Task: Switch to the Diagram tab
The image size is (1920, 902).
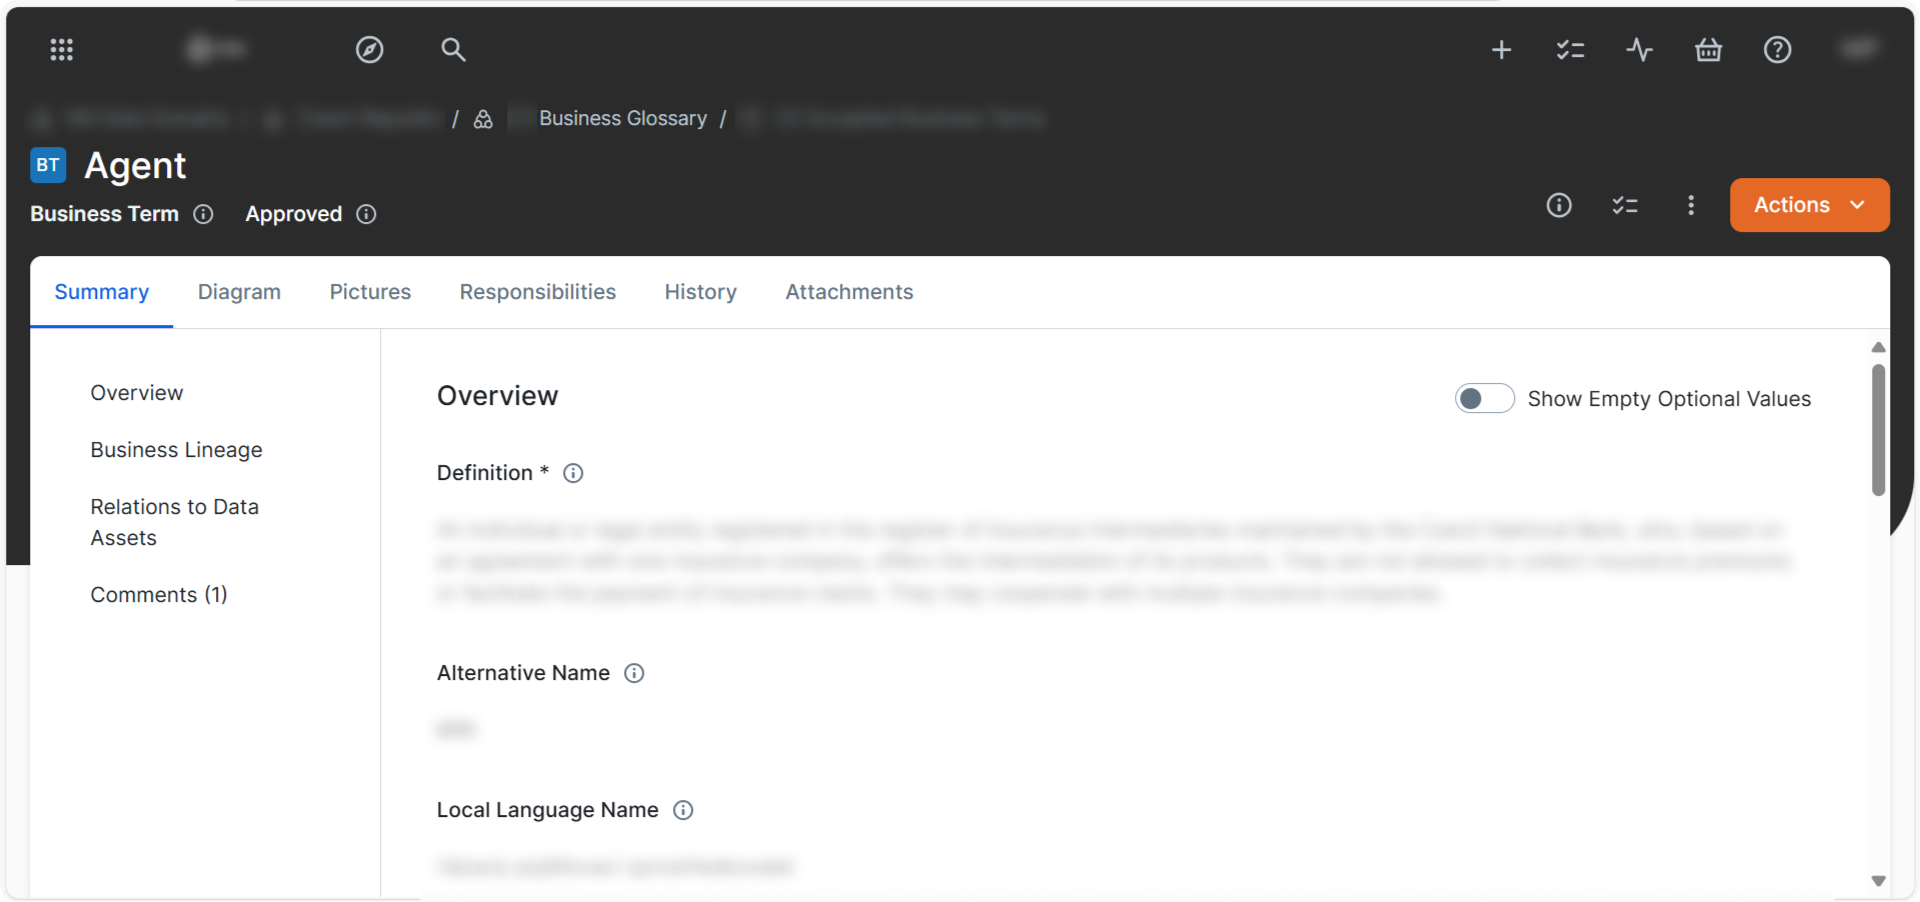Action: tap(238, 292)
